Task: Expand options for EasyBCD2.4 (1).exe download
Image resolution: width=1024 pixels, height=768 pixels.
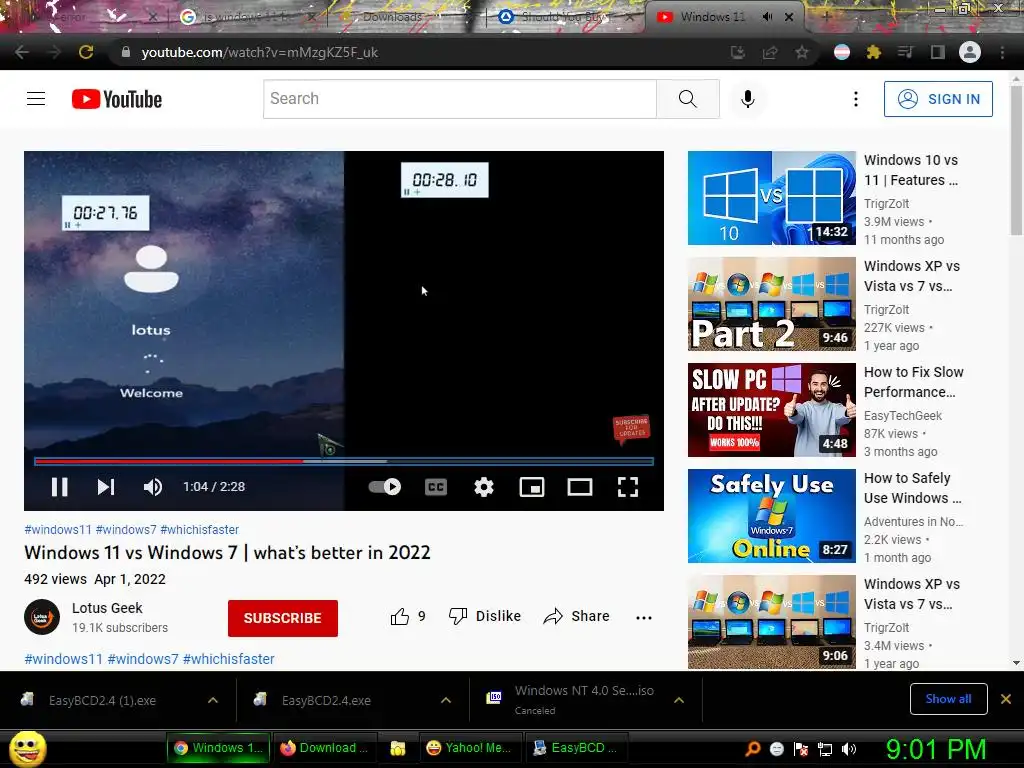Action: click(x=213, y=700)
